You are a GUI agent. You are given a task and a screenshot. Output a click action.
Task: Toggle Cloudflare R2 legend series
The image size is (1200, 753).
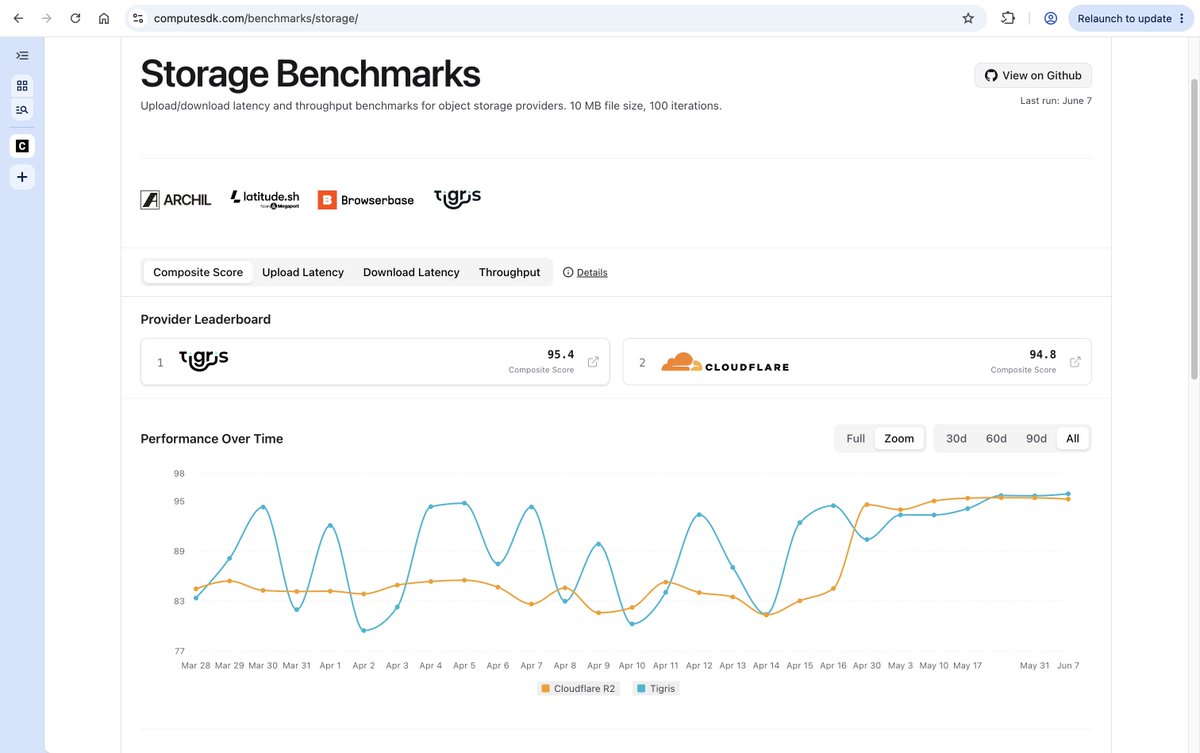click(578, 688)
